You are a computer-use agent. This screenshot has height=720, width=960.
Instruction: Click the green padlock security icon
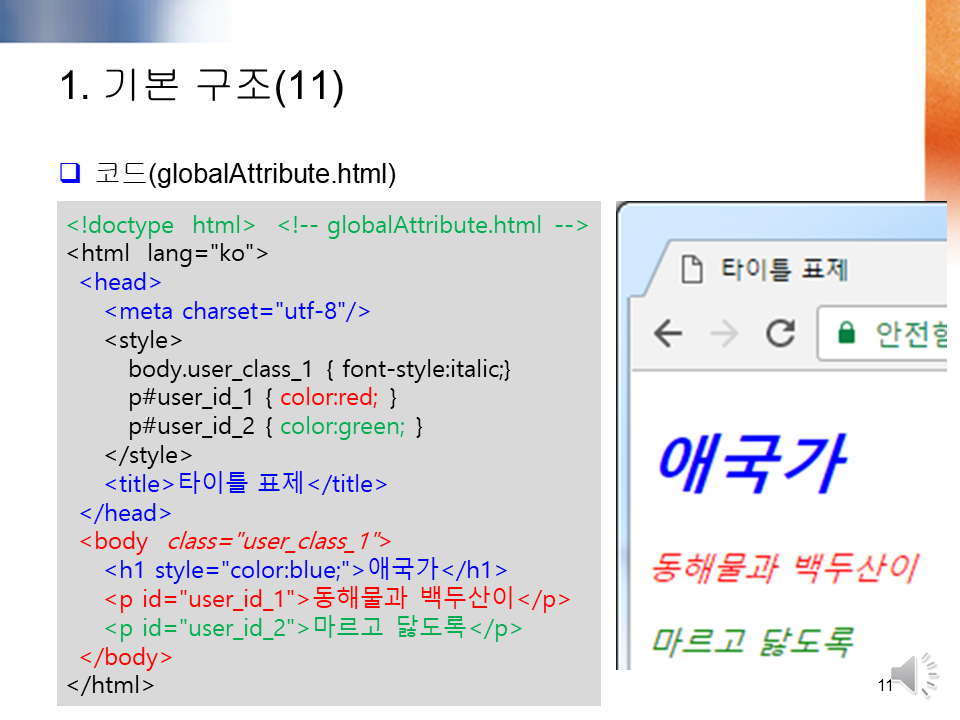coord(846,332)
